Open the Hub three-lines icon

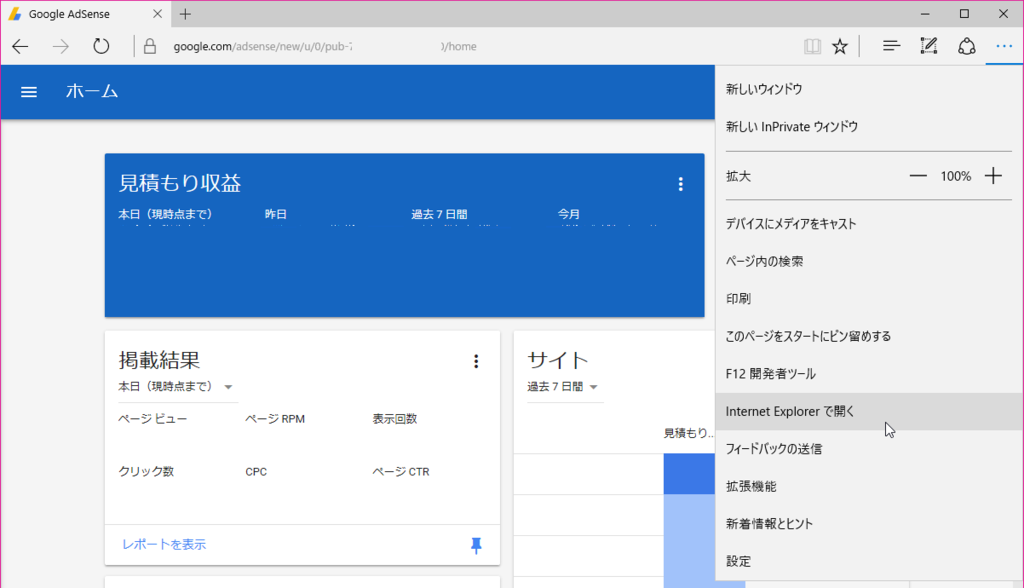[x=891, y=46]
